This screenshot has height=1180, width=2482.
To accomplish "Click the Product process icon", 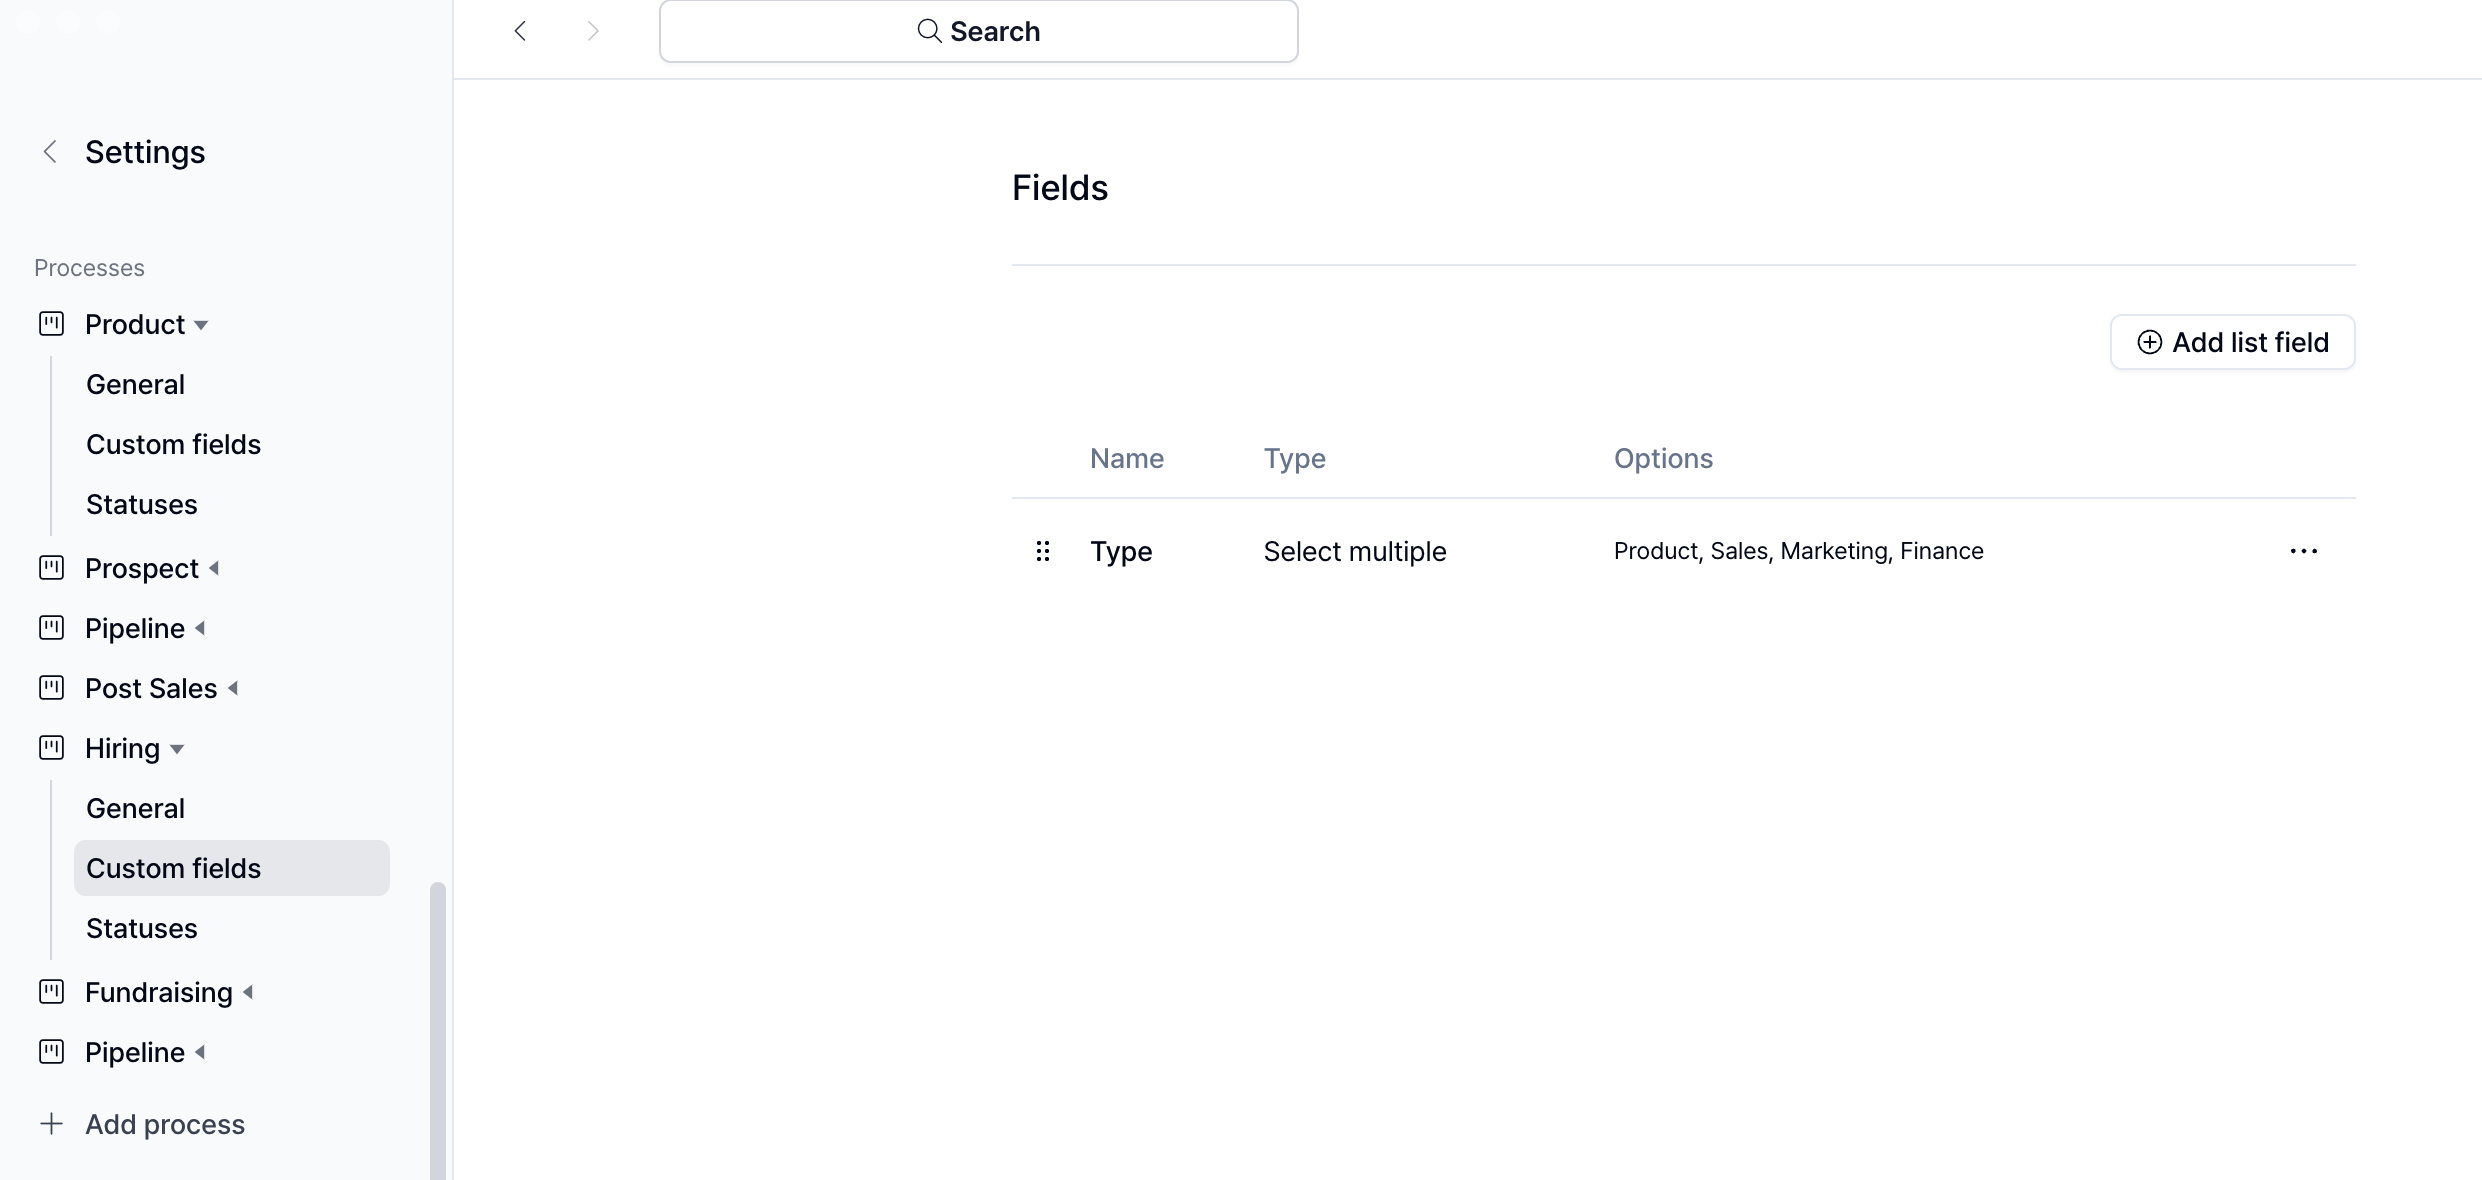I will click(51, 323).
